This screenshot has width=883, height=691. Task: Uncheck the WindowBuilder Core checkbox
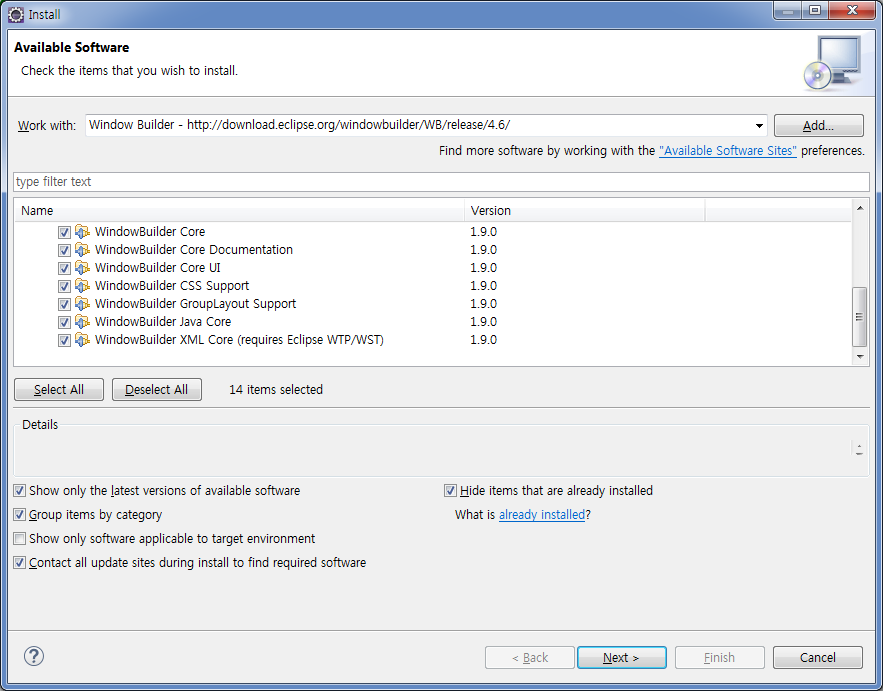coord(64,232)
